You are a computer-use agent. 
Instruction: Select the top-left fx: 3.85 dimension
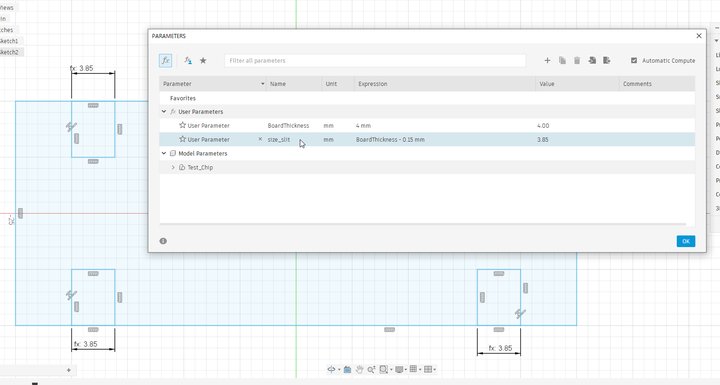[82, 68]
